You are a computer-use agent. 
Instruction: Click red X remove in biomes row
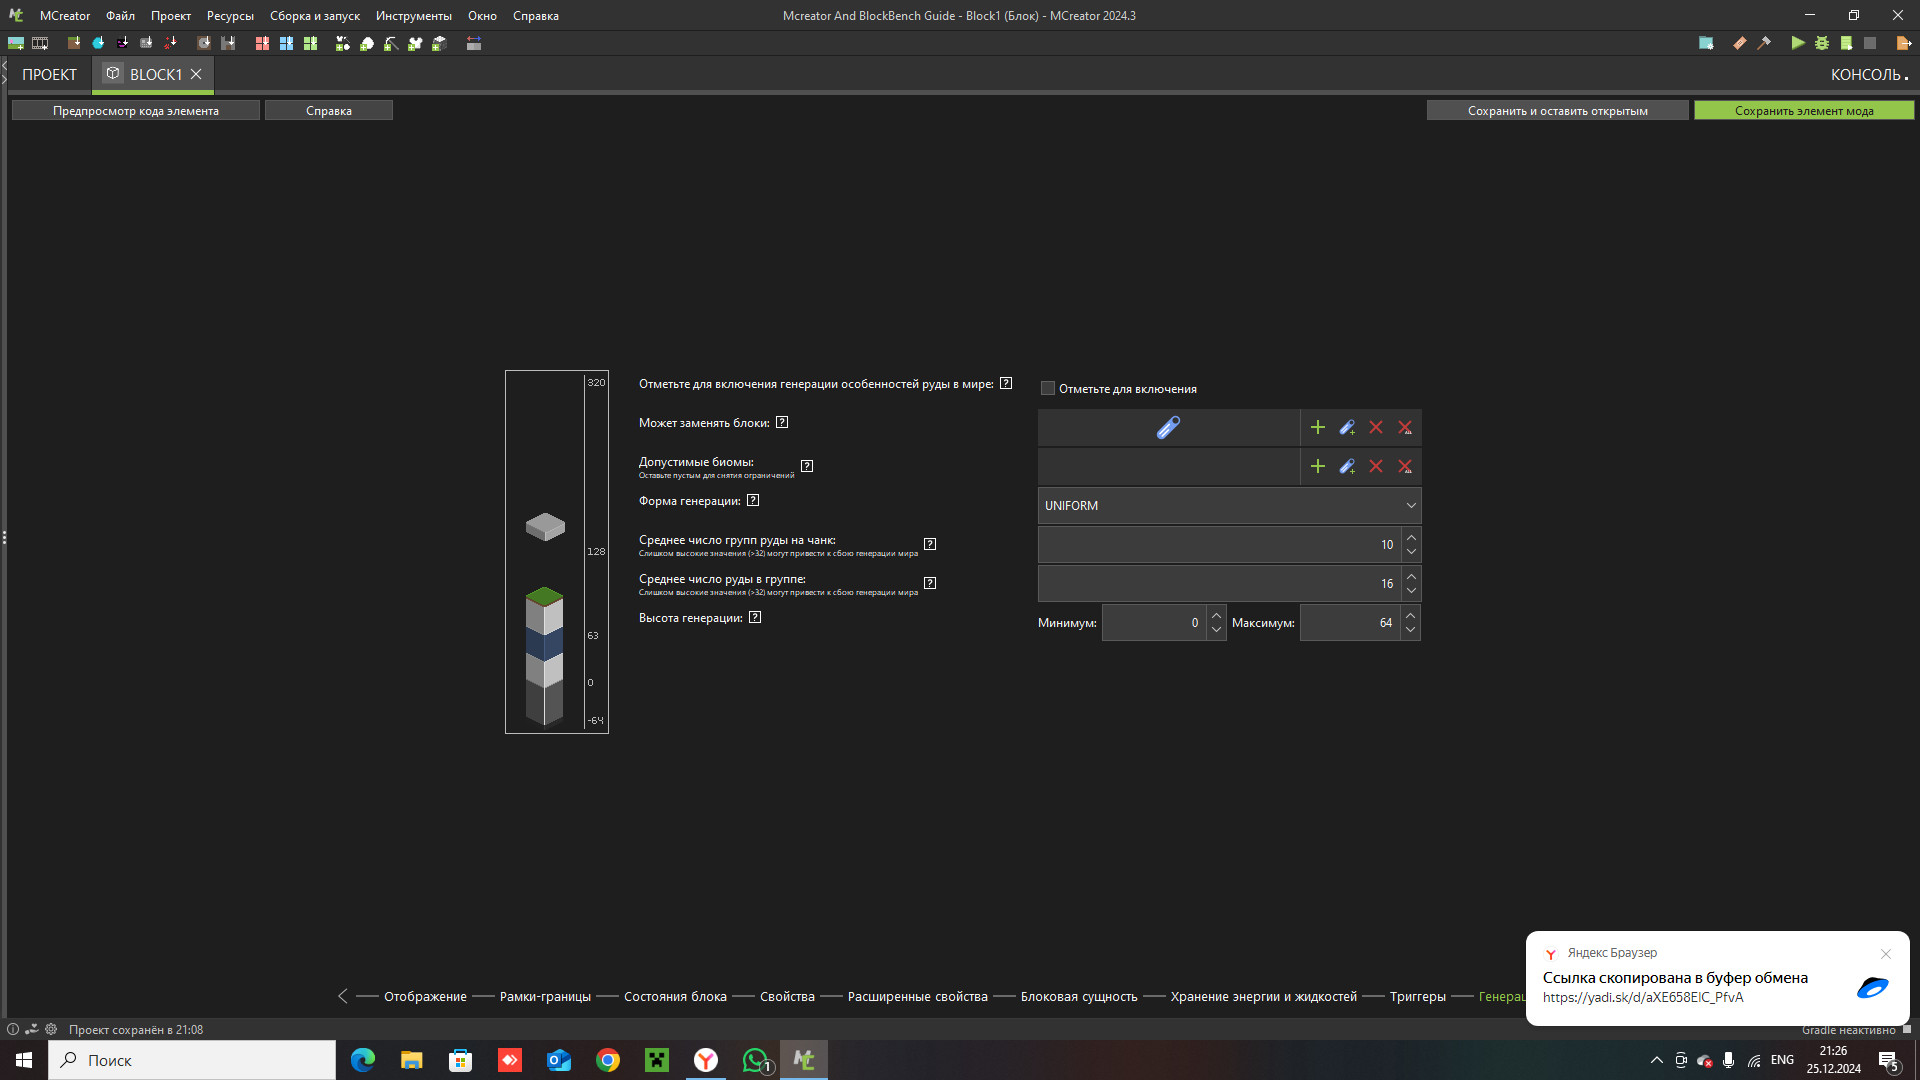(x=1376, y=467)
